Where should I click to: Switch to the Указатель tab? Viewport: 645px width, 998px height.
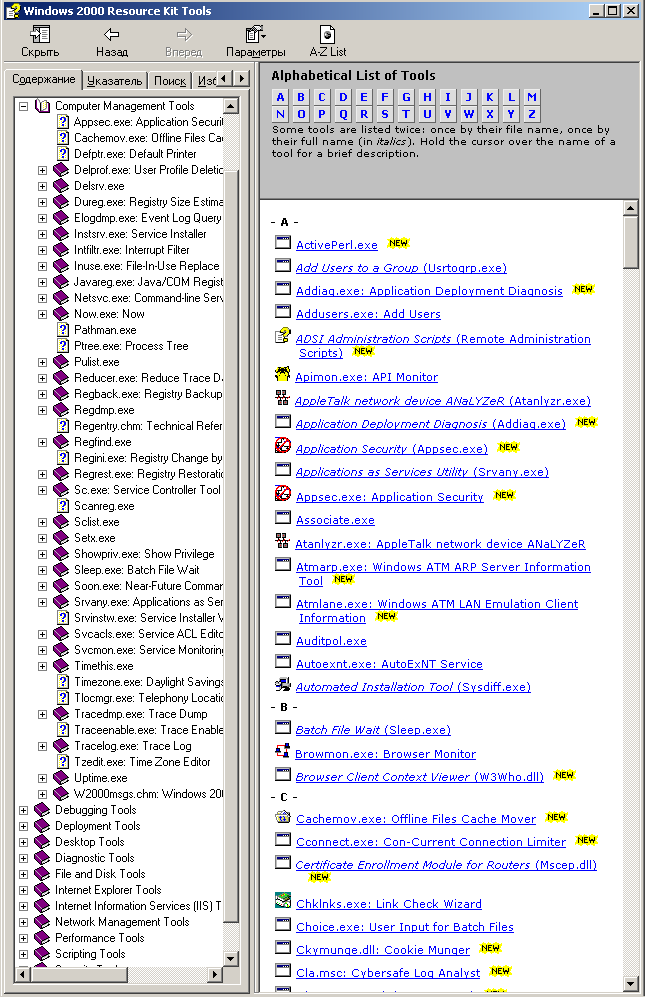[x=115, y=81]
